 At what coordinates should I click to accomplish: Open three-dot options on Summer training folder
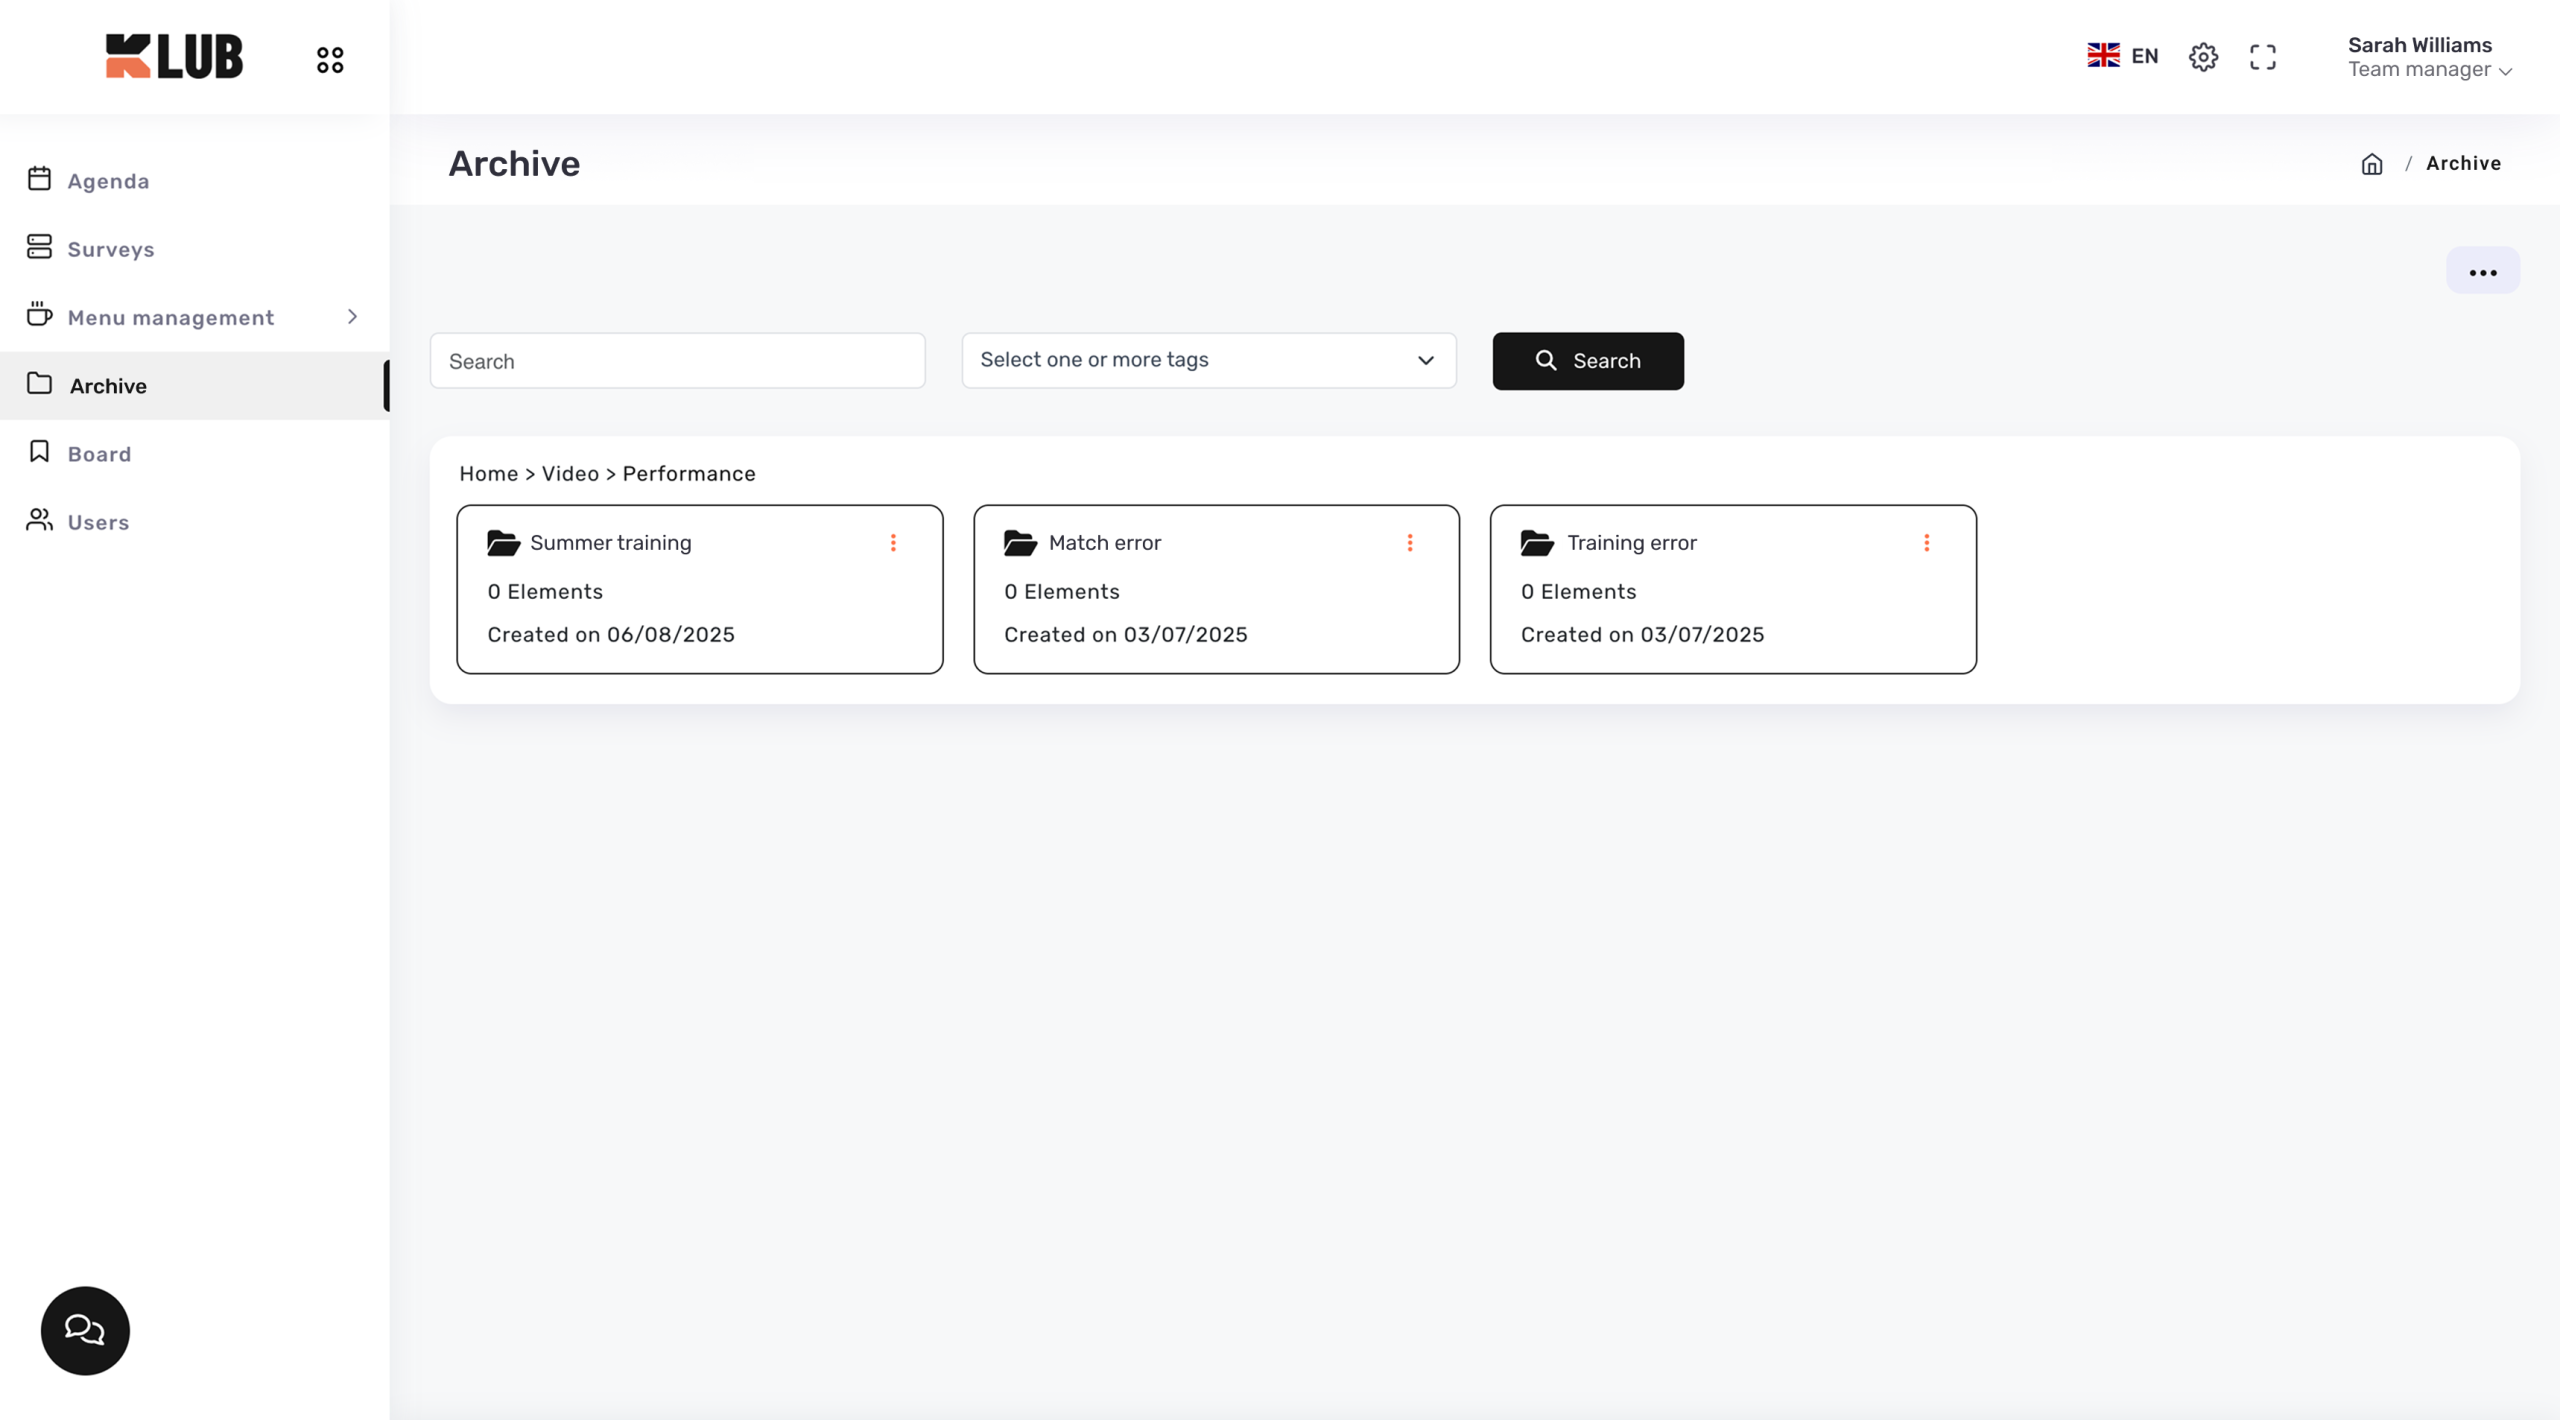tap(893, 543)
